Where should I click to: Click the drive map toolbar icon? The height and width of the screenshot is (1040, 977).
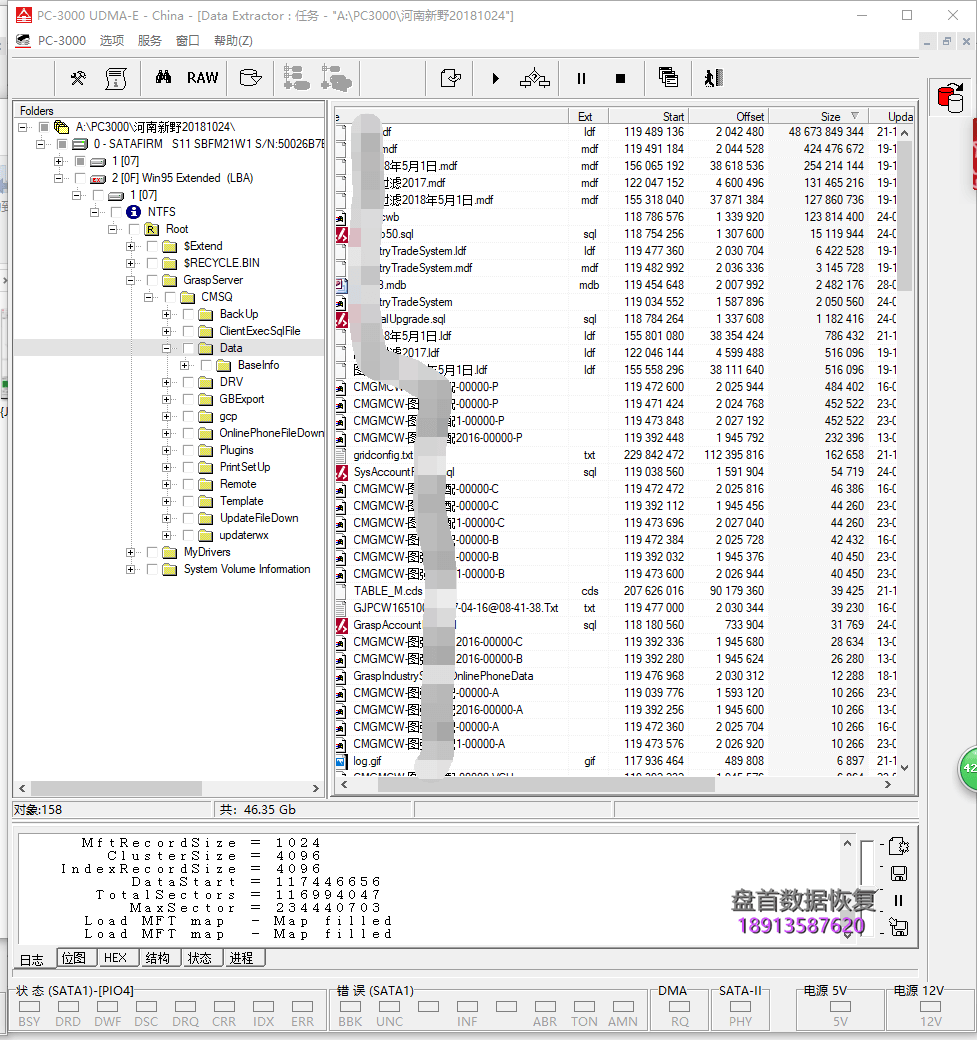coord(250,78)
